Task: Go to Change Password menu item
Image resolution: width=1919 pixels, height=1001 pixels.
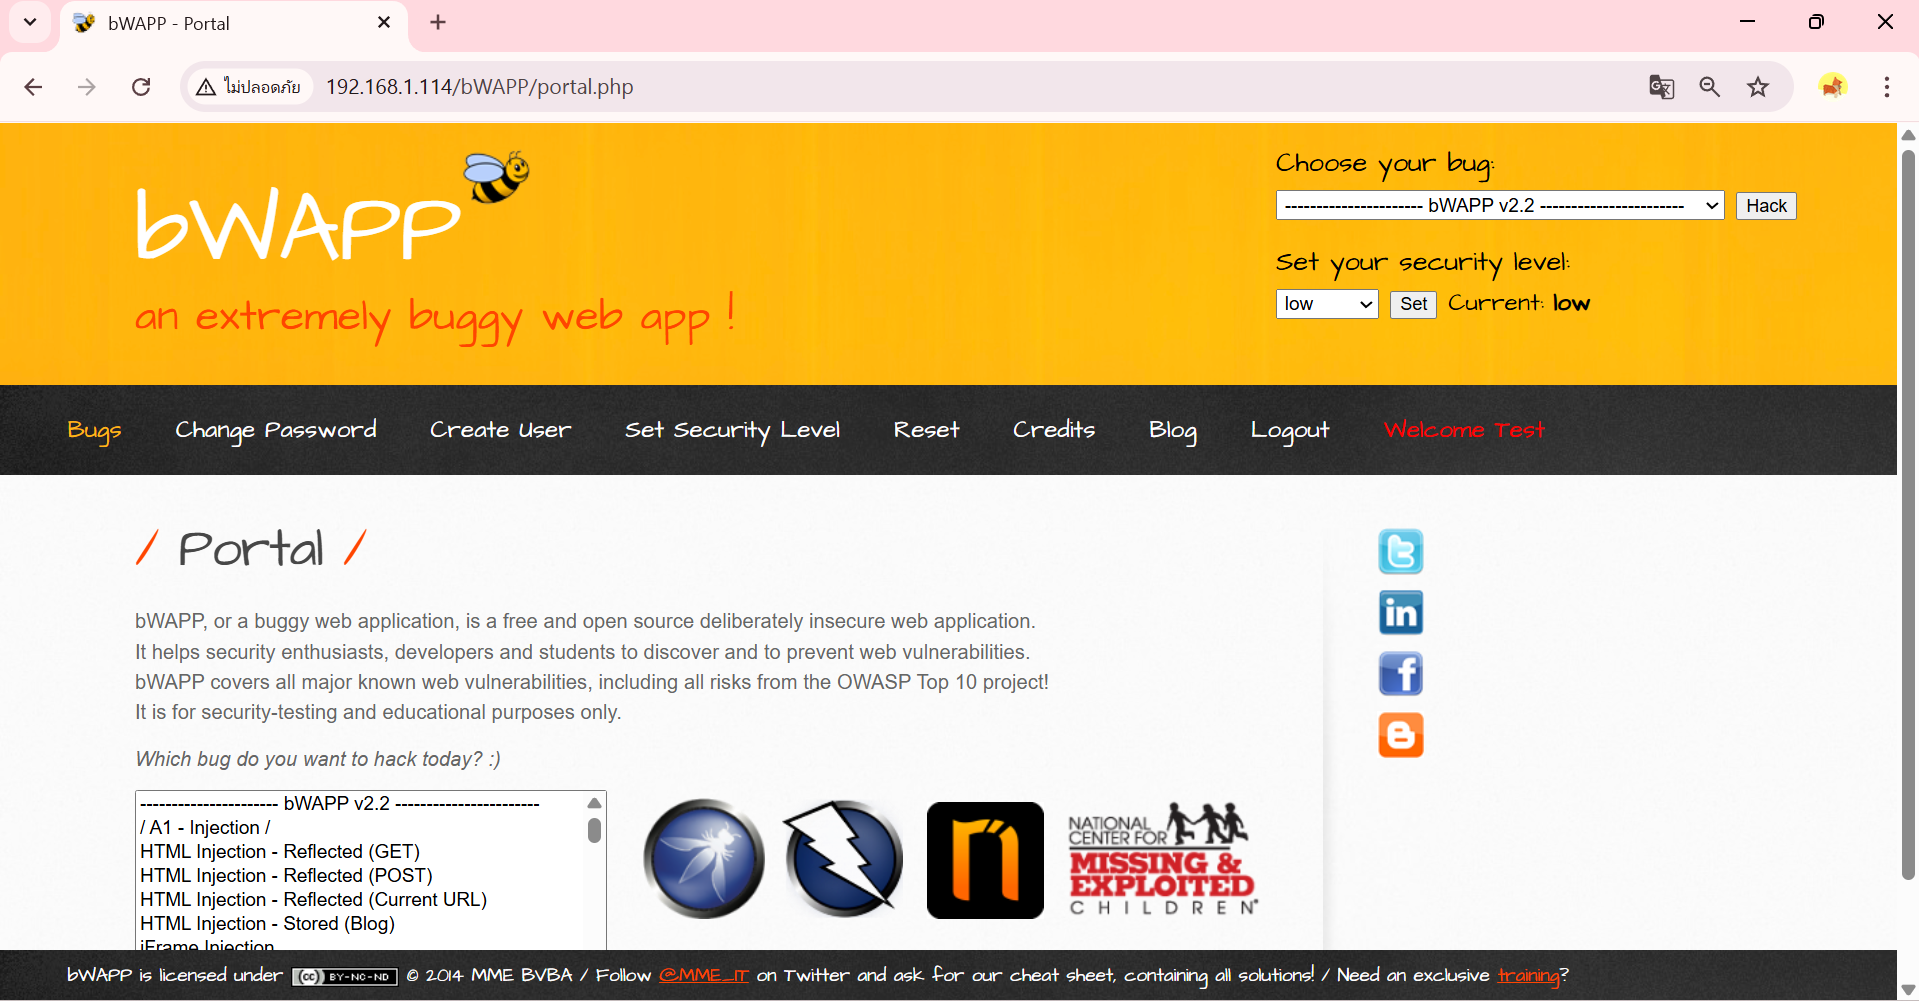Action: 276,430
